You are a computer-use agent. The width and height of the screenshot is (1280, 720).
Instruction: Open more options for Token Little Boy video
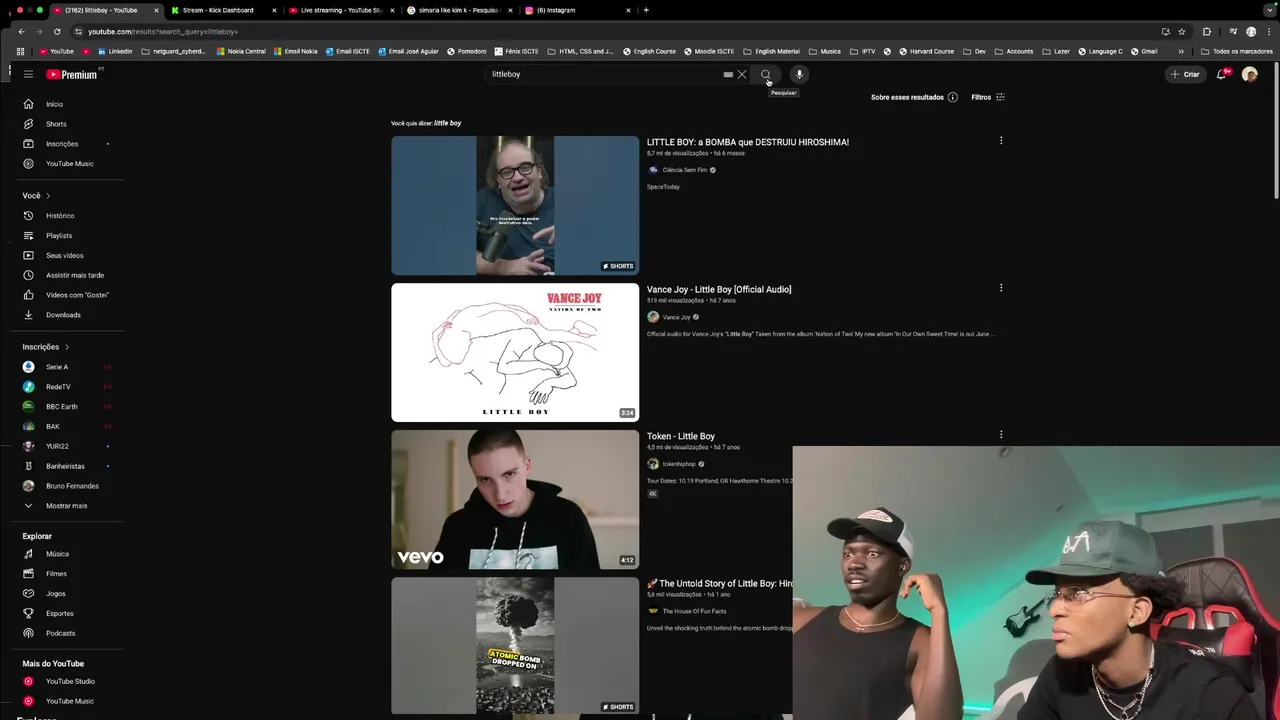1001,435
